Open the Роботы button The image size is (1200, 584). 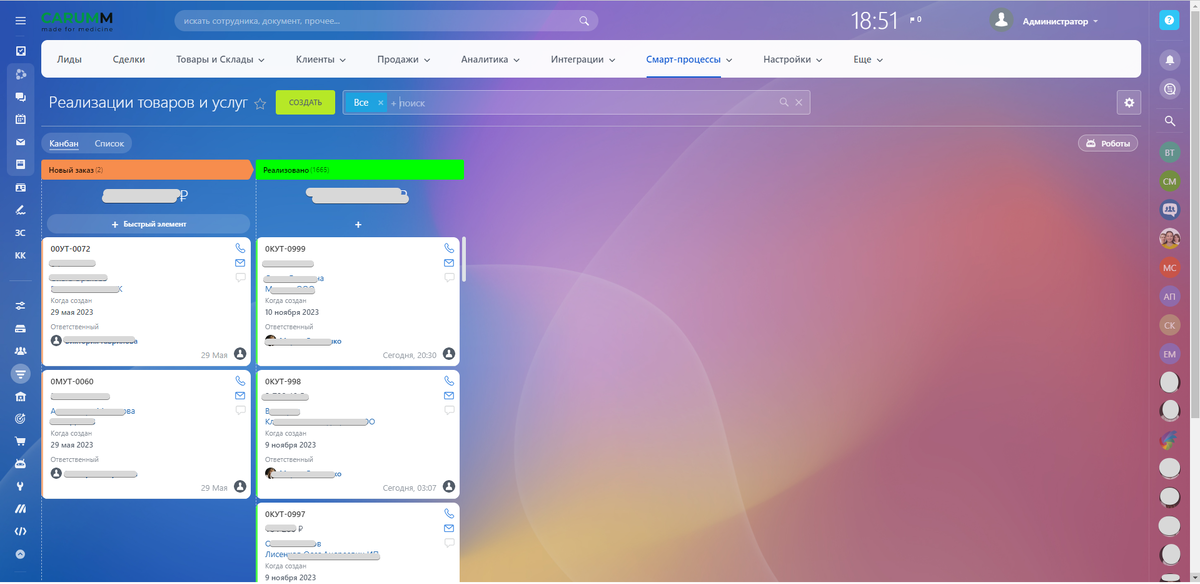pos(1107,143)
